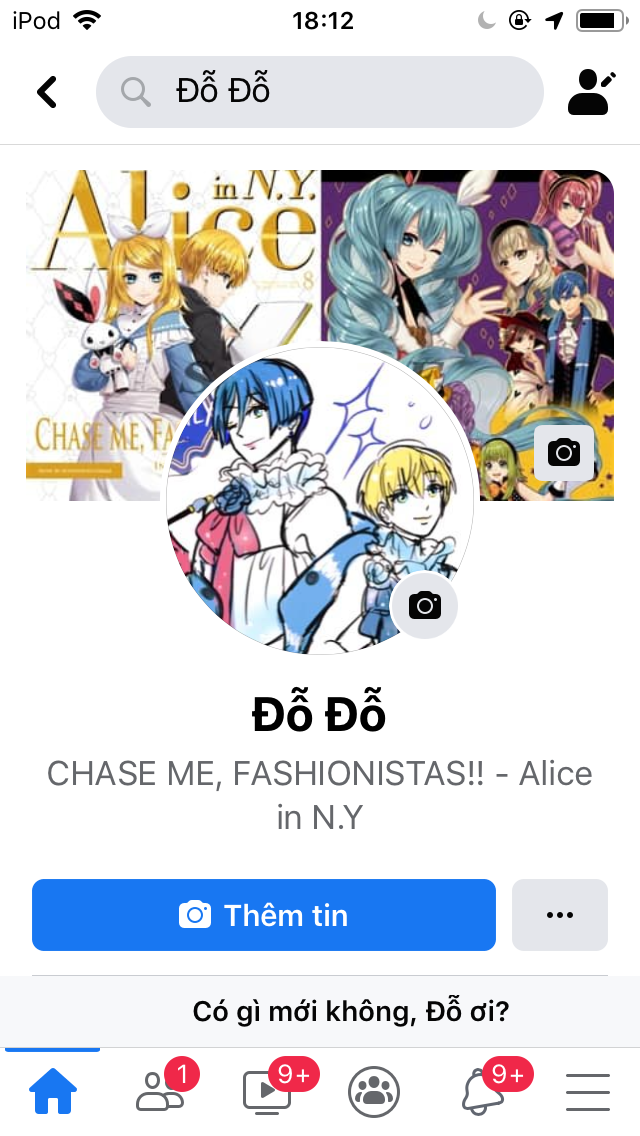Tap the back arrow icon

[47, 92]
